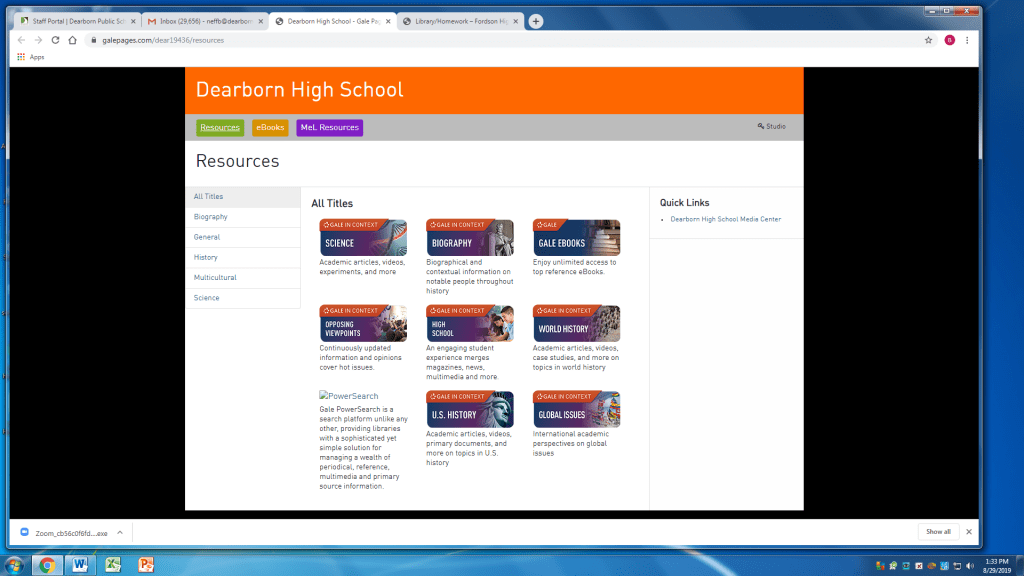1024x576 pixels.
Task: Open the Apps bookmarks shortcut
Action: point(31,57)
